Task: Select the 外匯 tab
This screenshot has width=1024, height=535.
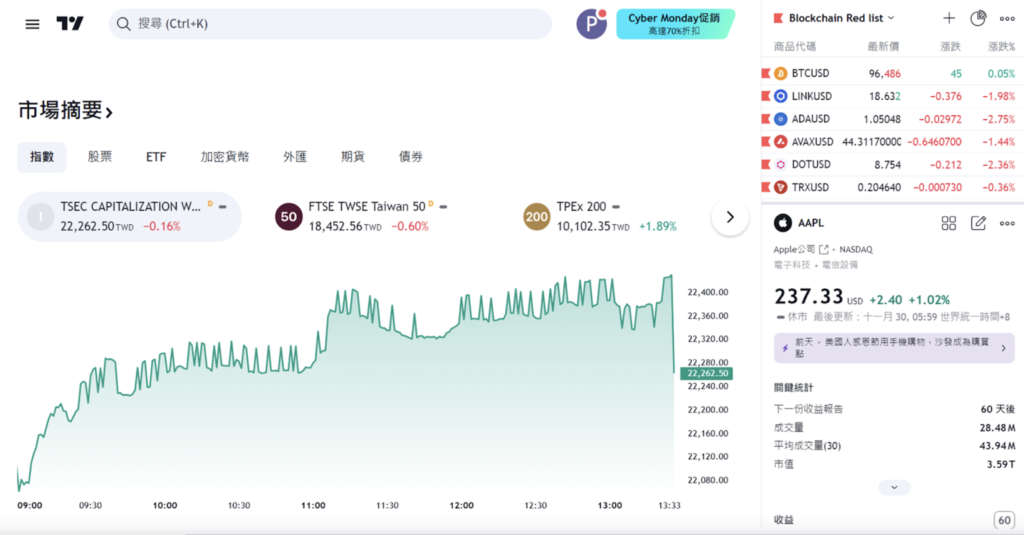Action: tap(295, 157)
